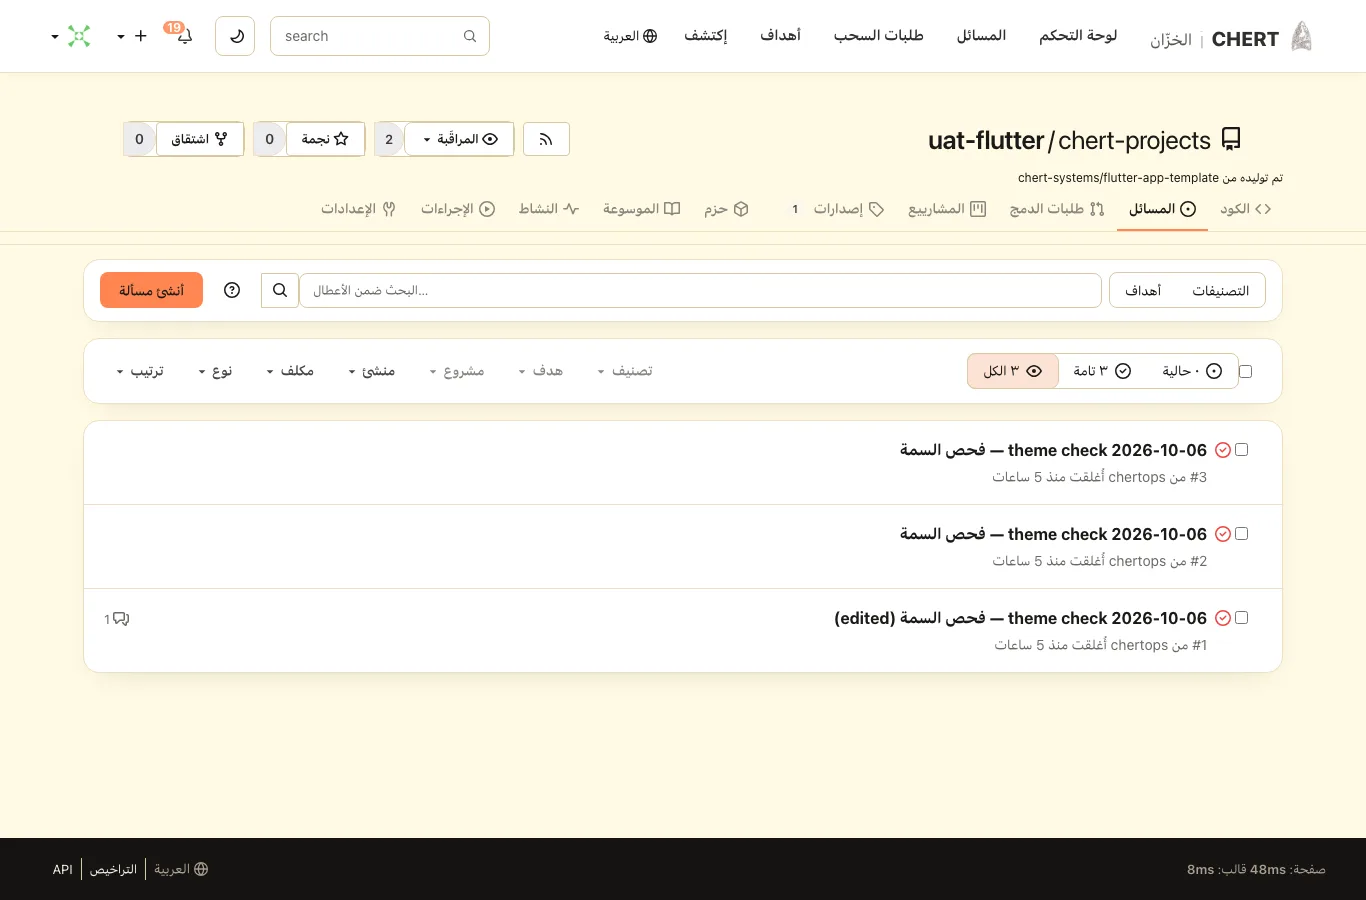Expand the مشروع project filter dropdown
The image size is (1366, 900).
pos(457,371)
